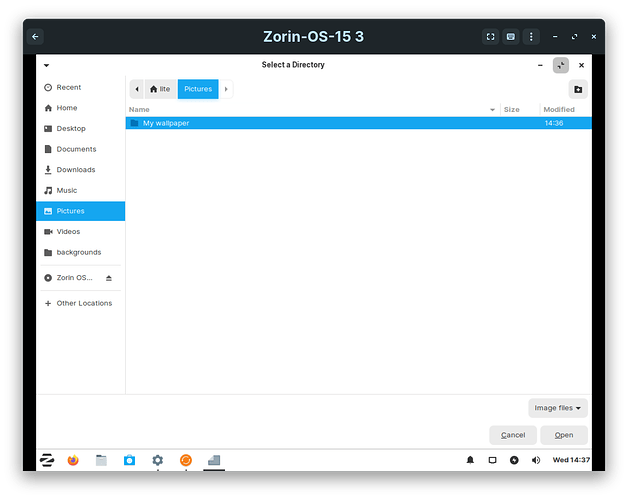Switch to the active dialog taskbar item
This screenshot has height=500, width=629.
click(214, 460)
